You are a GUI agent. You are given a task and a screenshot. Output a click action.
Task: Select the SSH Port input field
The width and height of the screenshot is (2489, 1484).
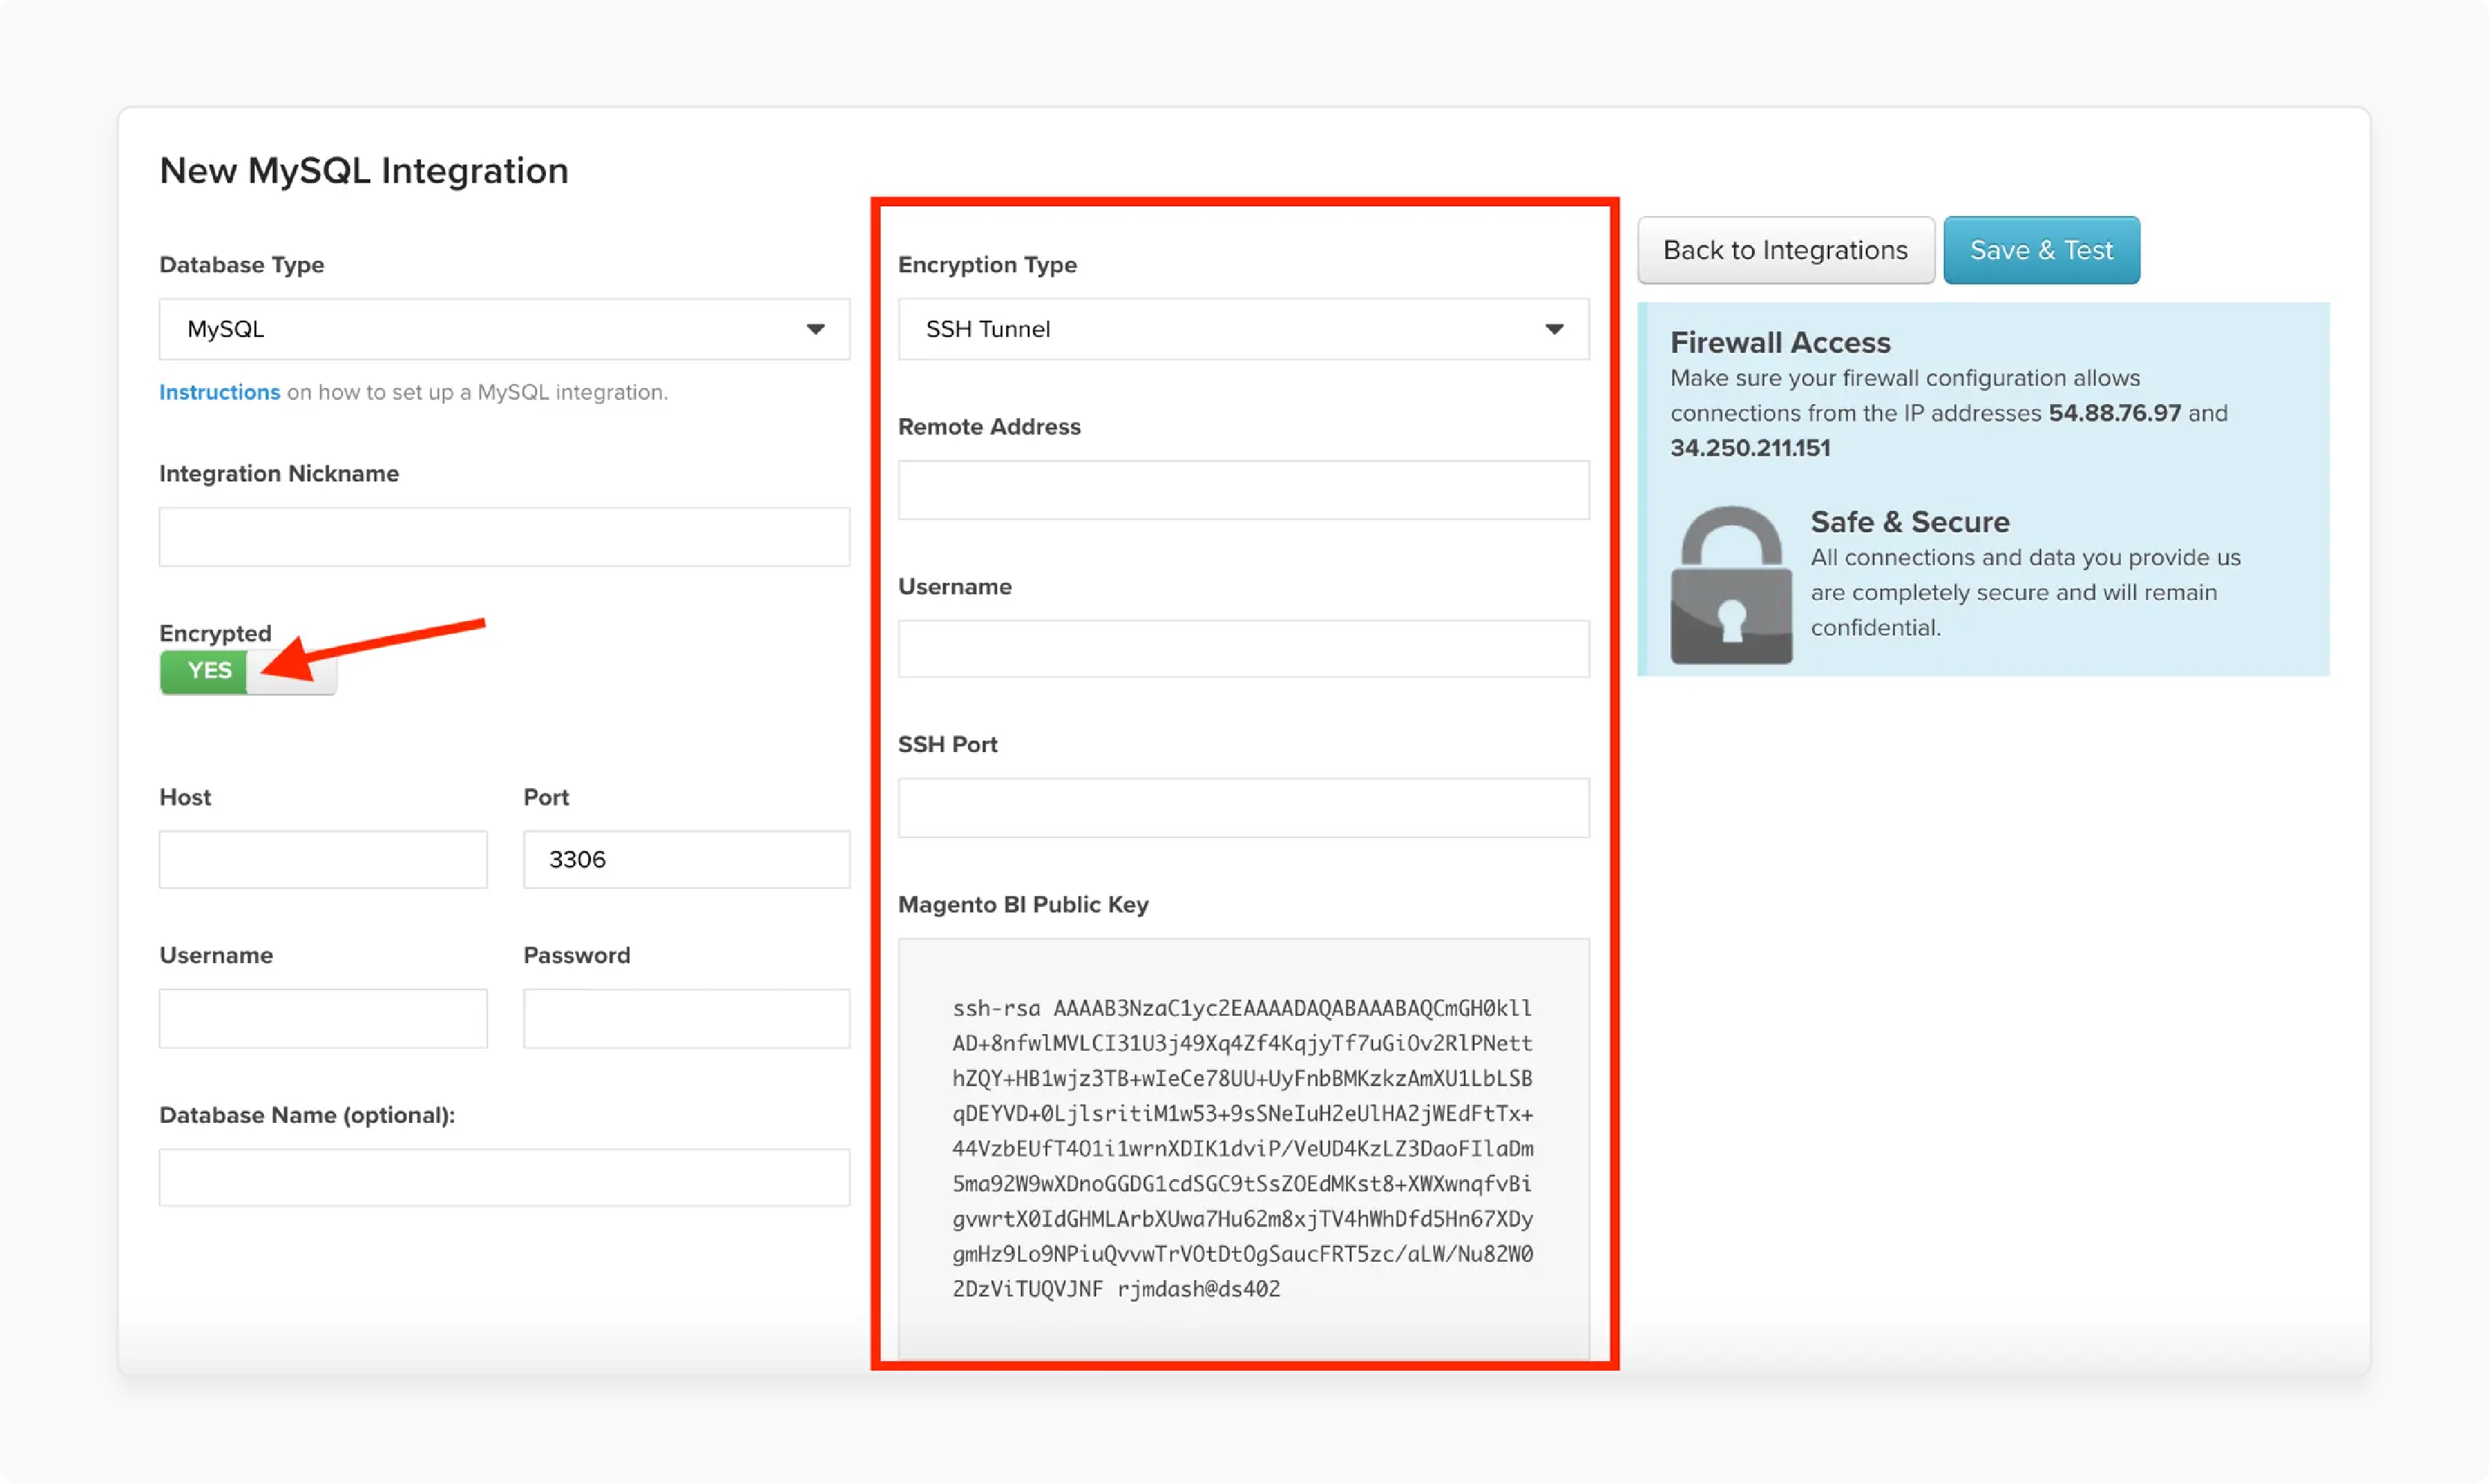pos(1243,808)
